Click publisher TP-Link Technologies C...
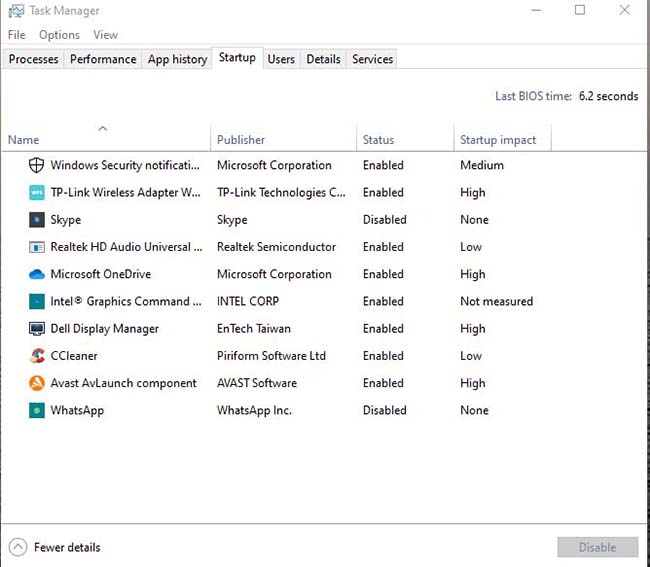This screenshot has height=567, width=650. pos(281,192)
